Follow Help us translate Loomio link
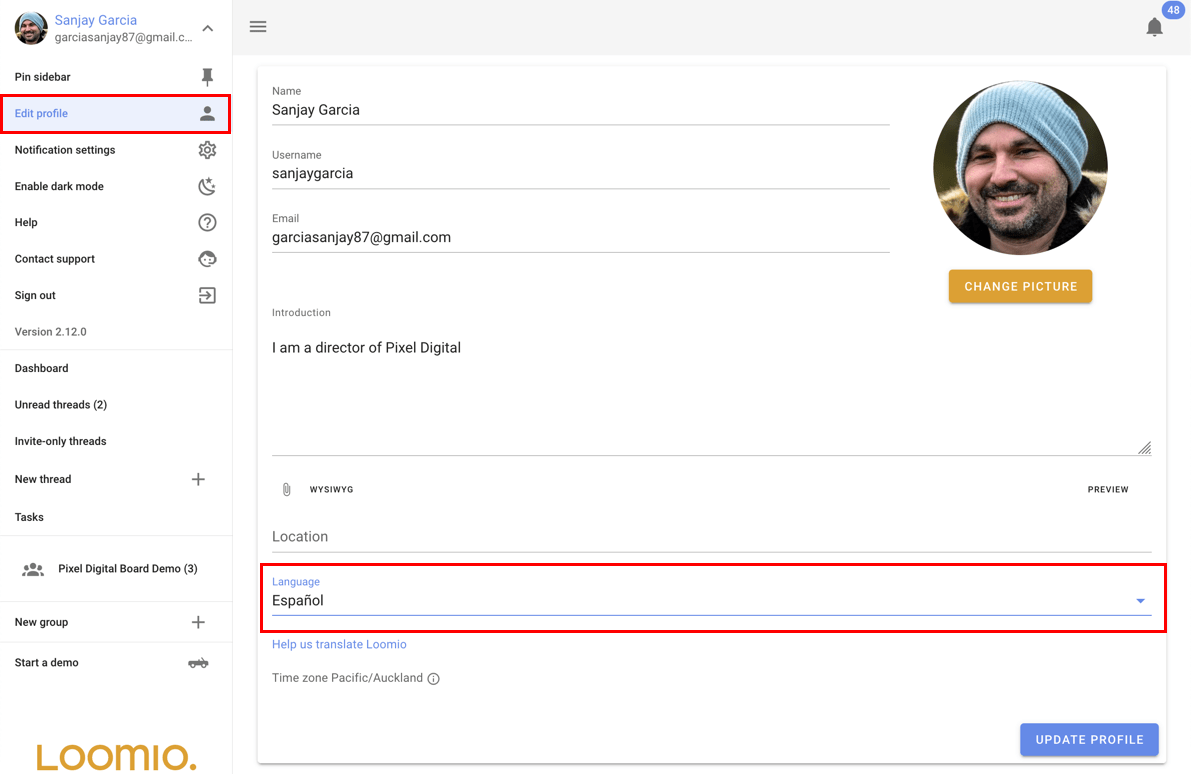This screenshot has height=774, width=1191. coord(339,644)
